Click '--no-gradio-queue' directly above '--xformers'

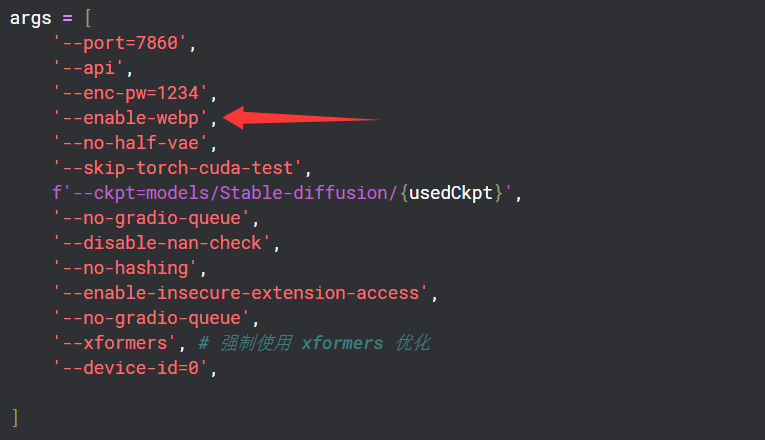click(157, 318)
